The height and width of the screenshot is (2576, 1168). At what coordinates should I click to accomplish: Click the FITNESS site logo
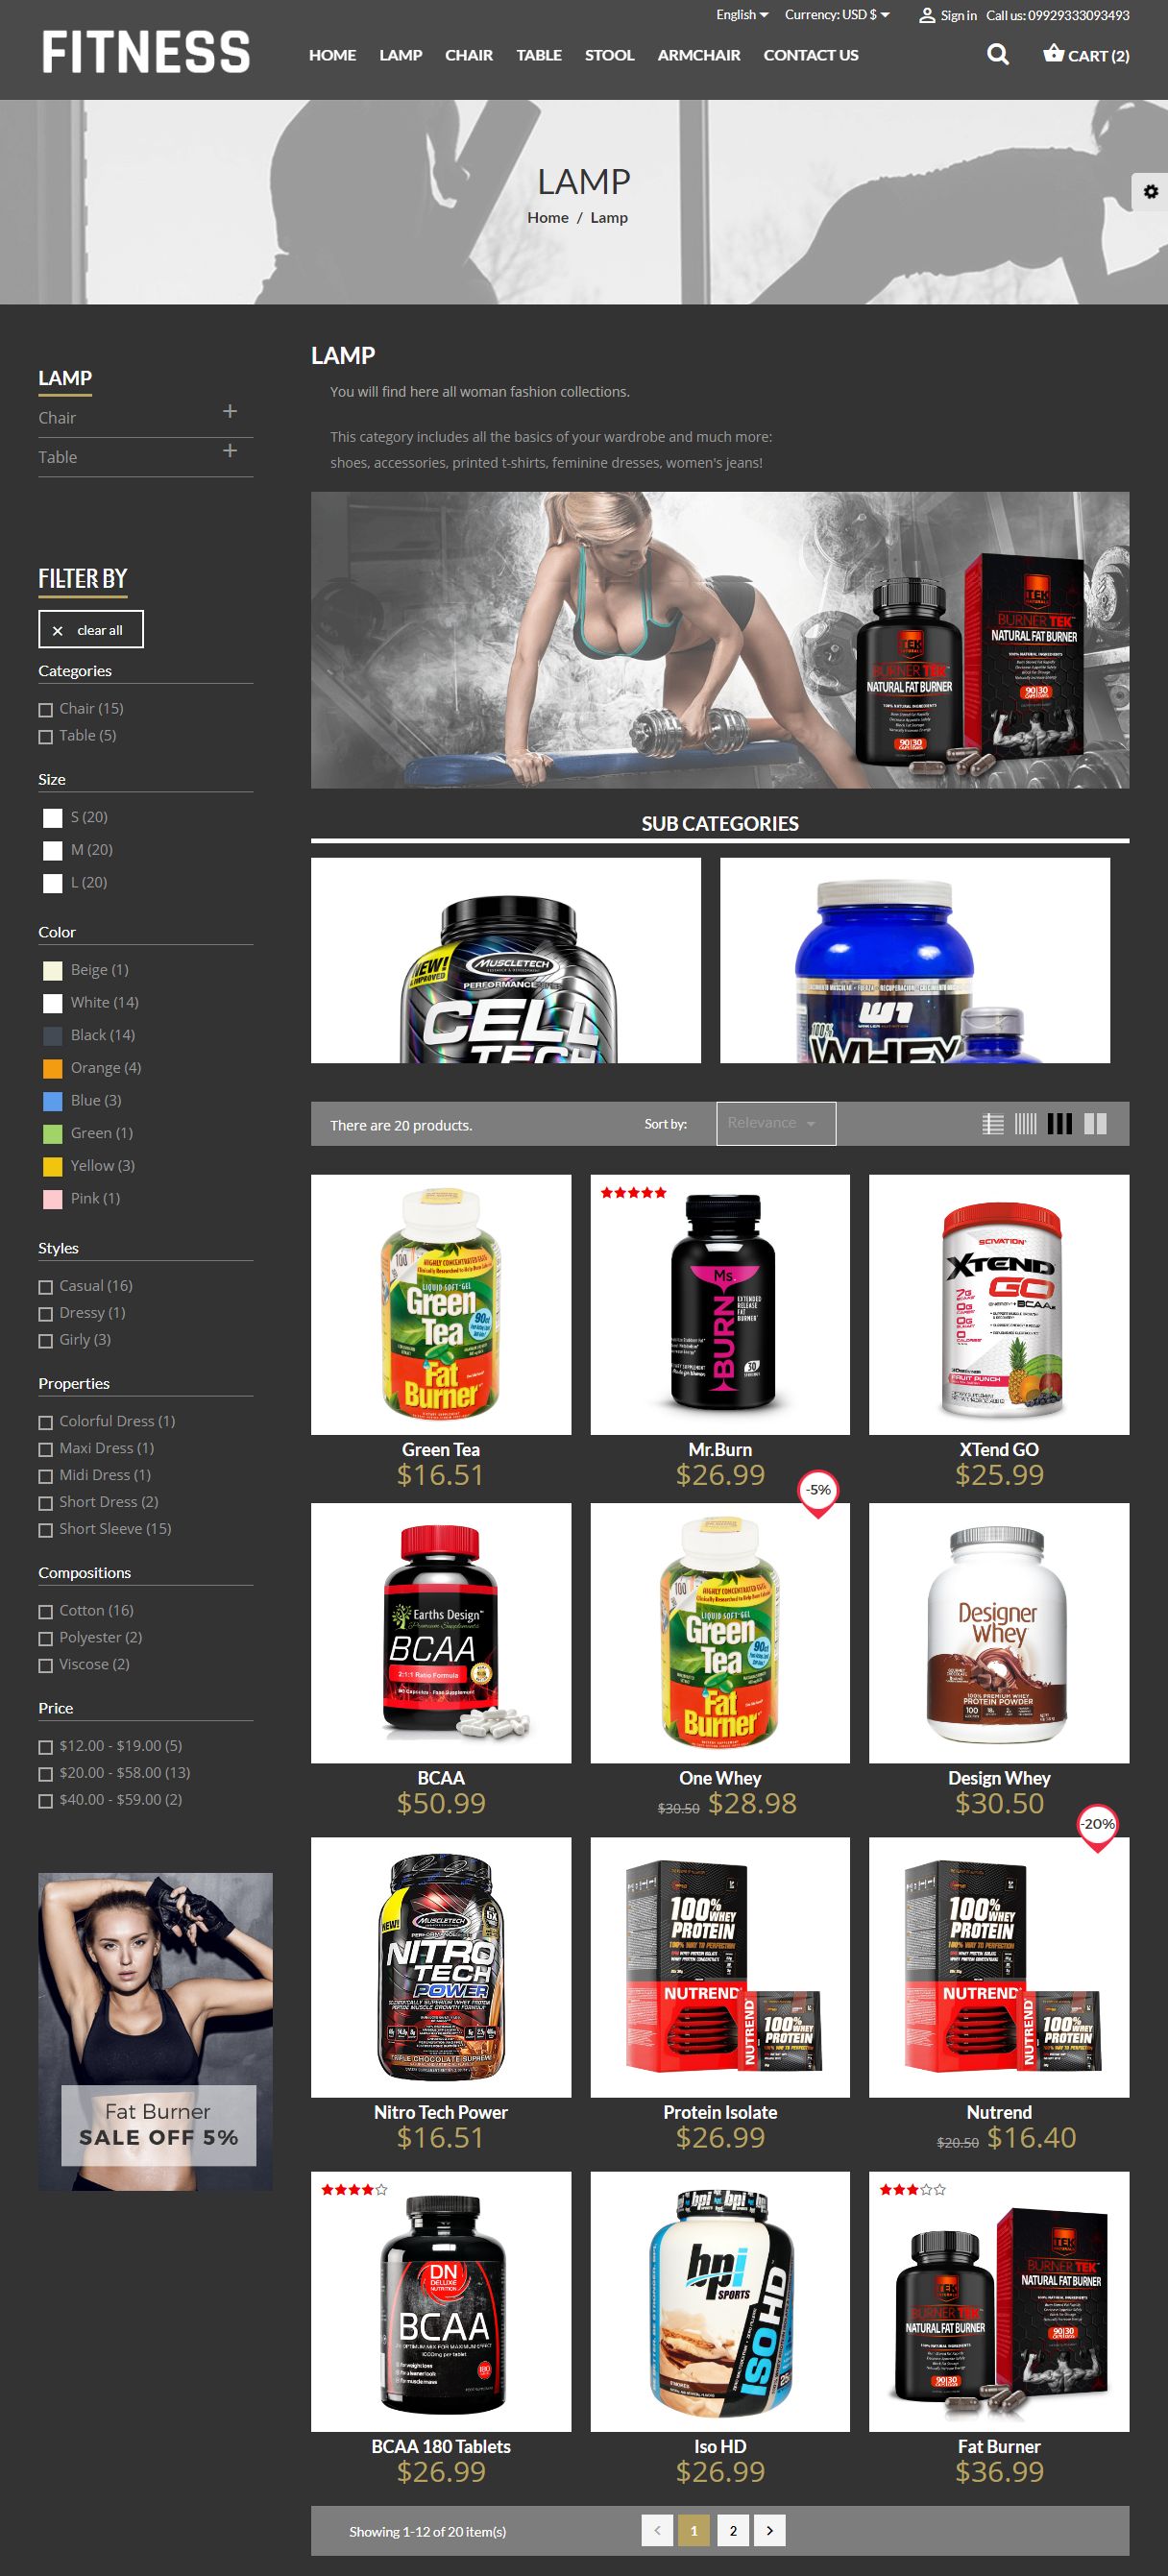[146, 52]
